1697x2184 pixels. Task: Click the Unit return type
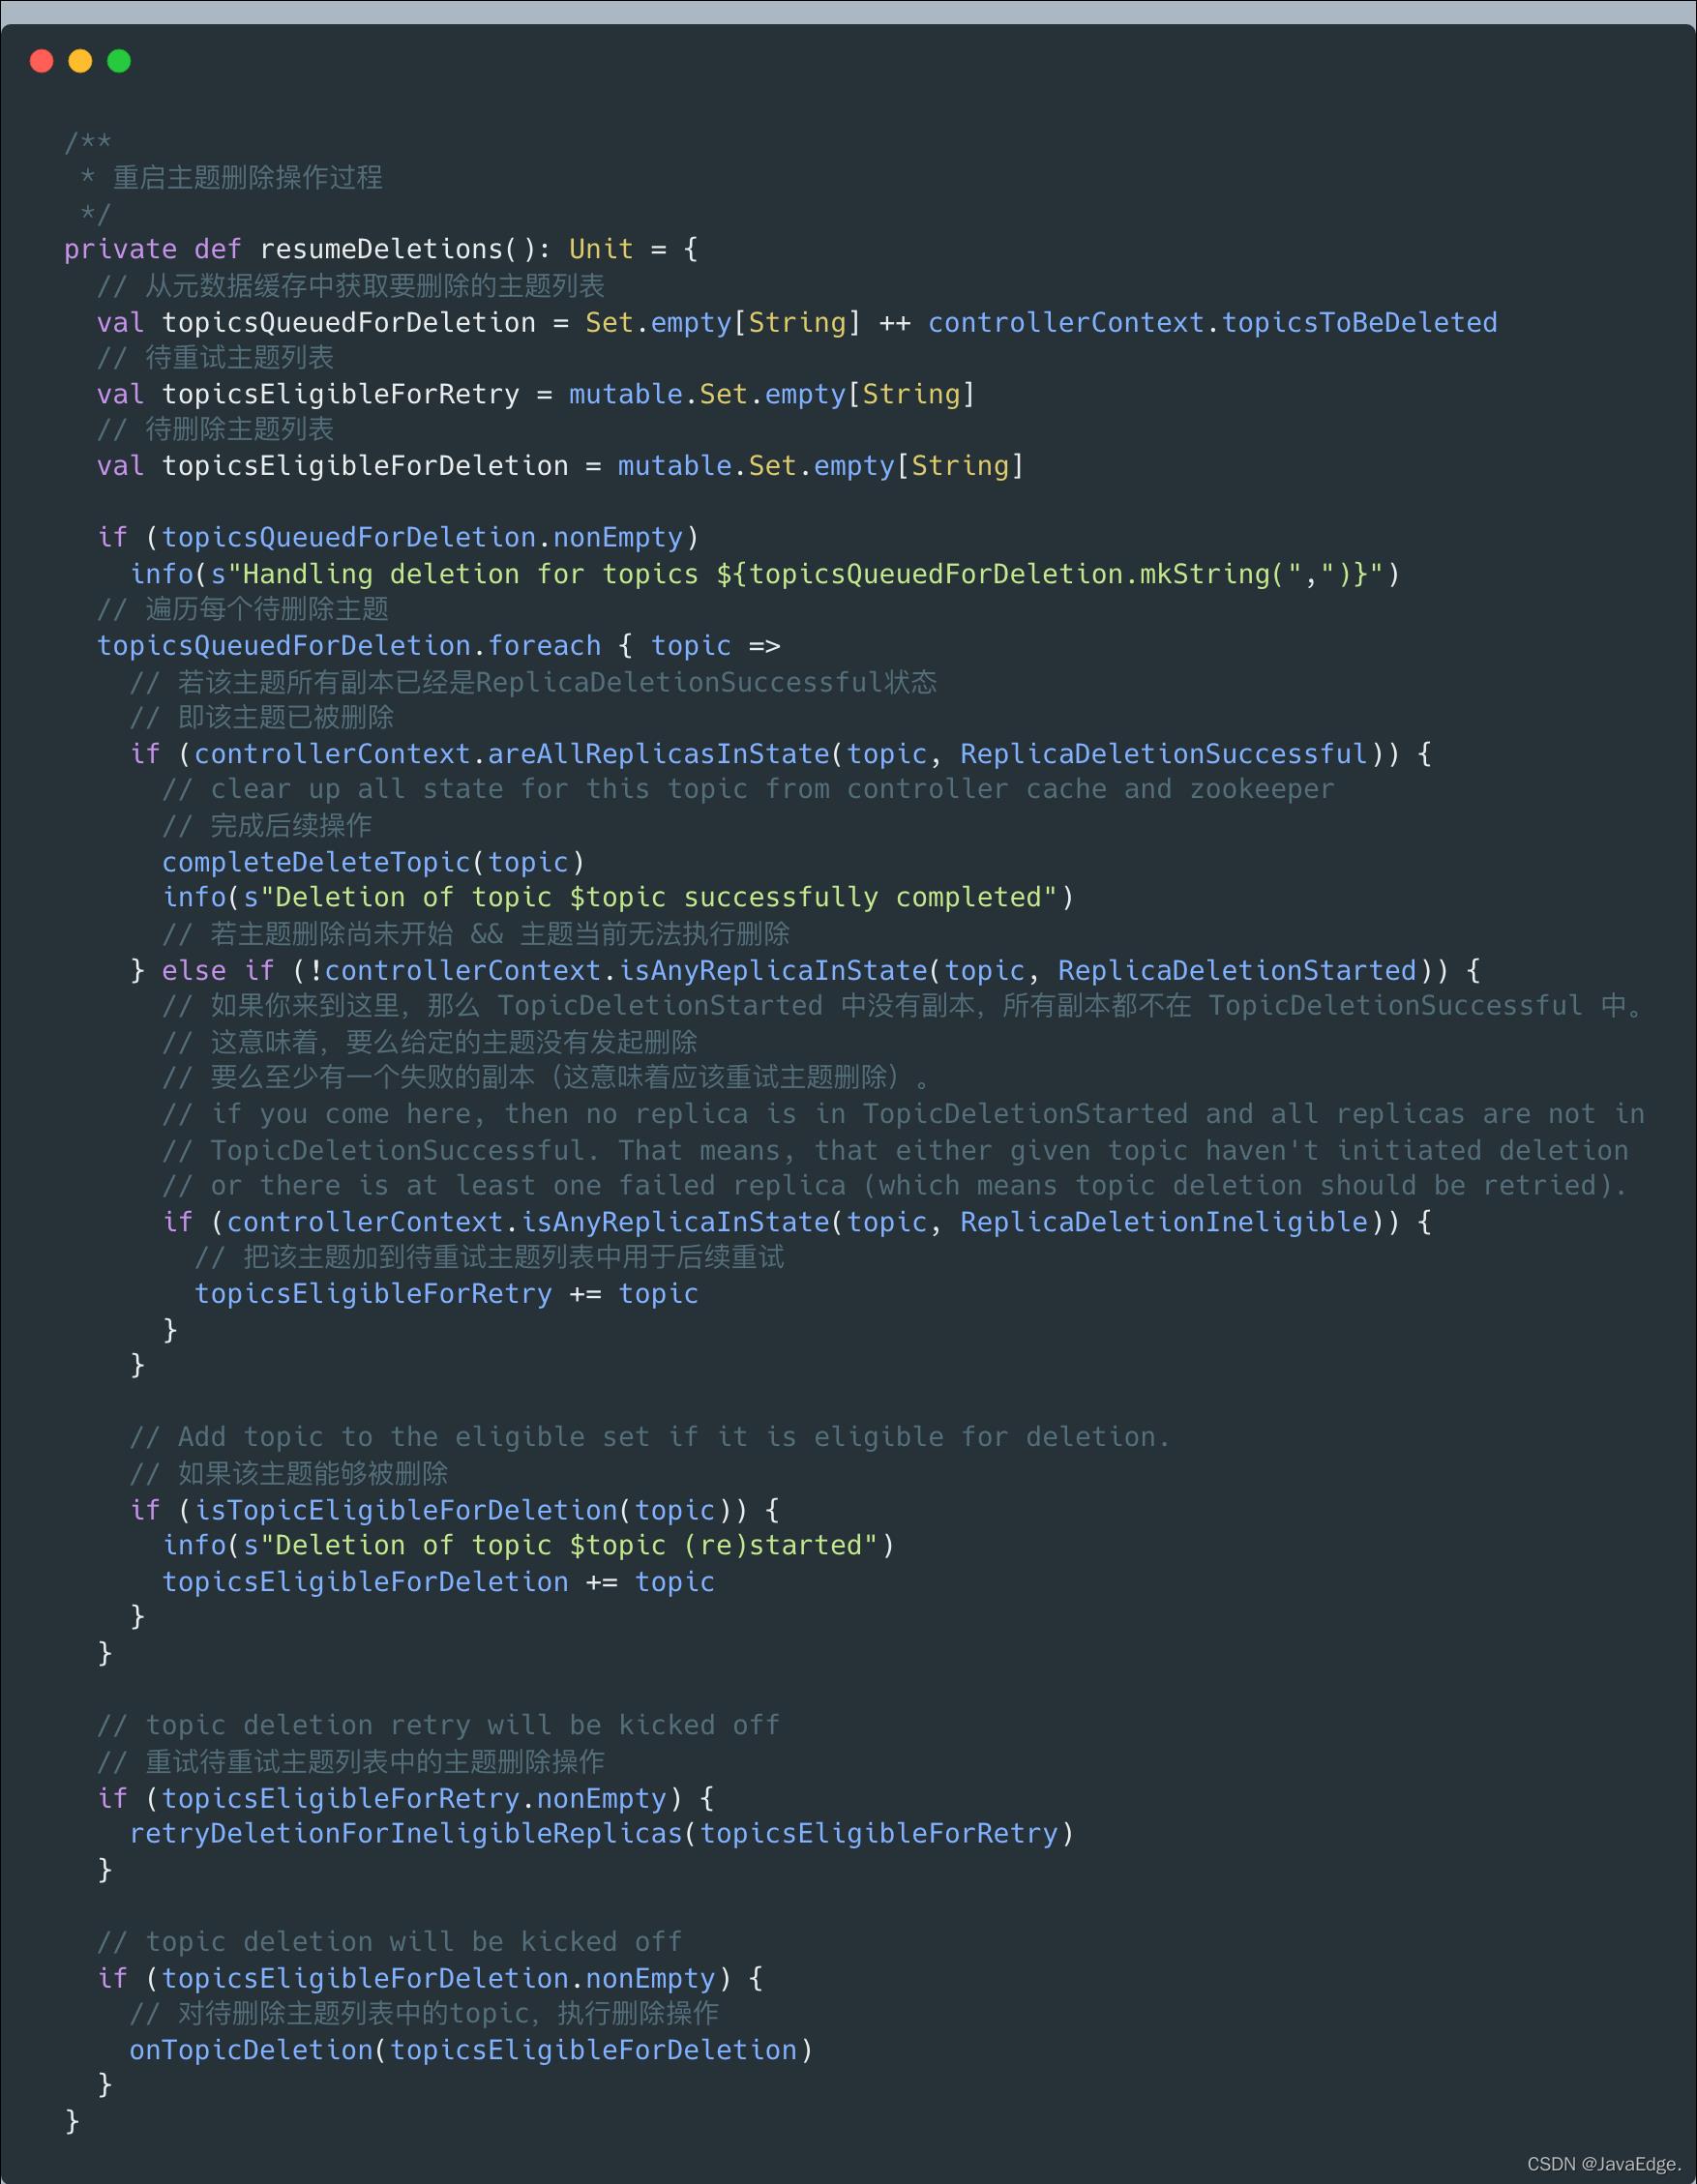click(601, 249)
